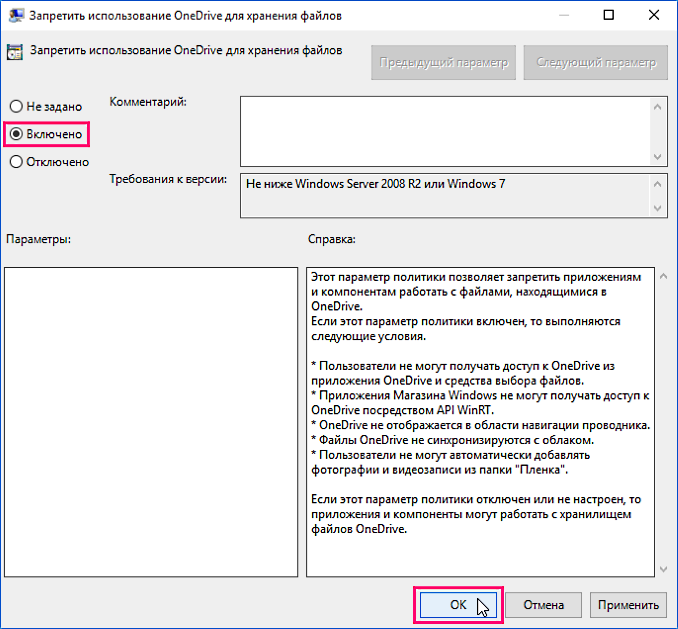Select the 'Не задано' radio button
Screen dimensions: 678x629
click(16, 106)
